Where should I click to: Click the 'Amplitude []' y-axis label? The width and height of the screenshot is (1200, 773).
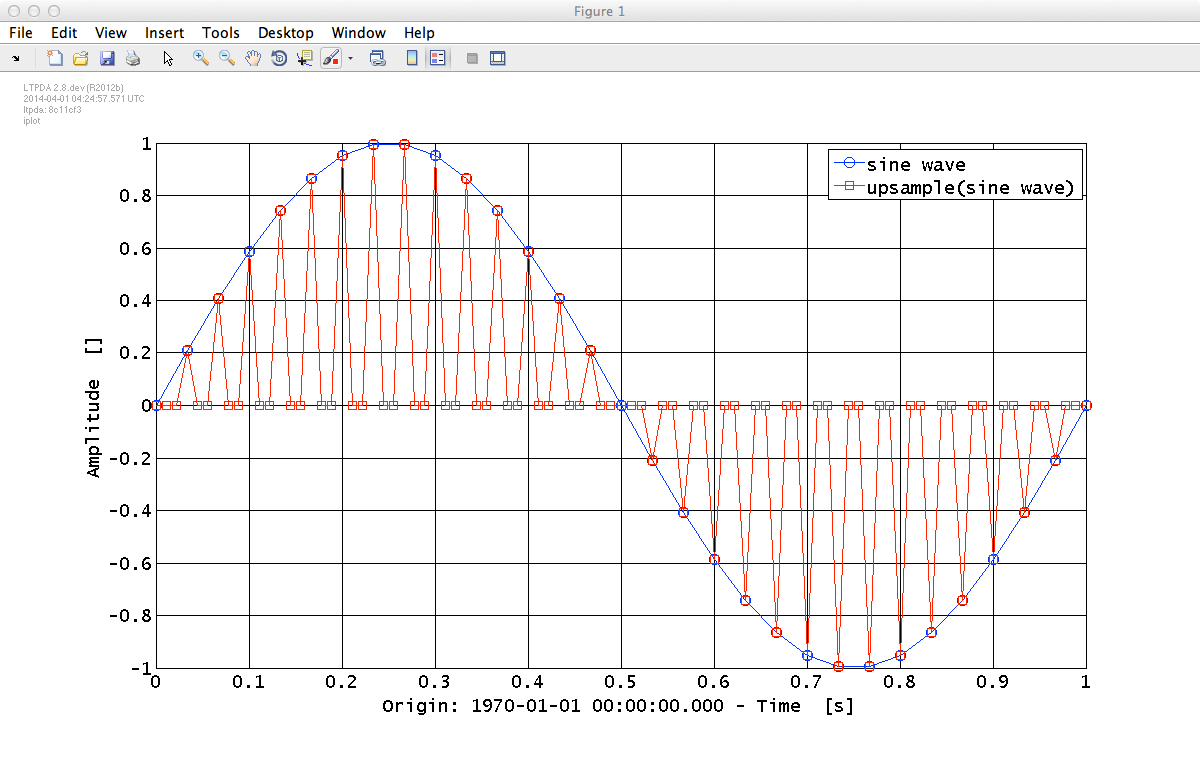pos(94,408)
